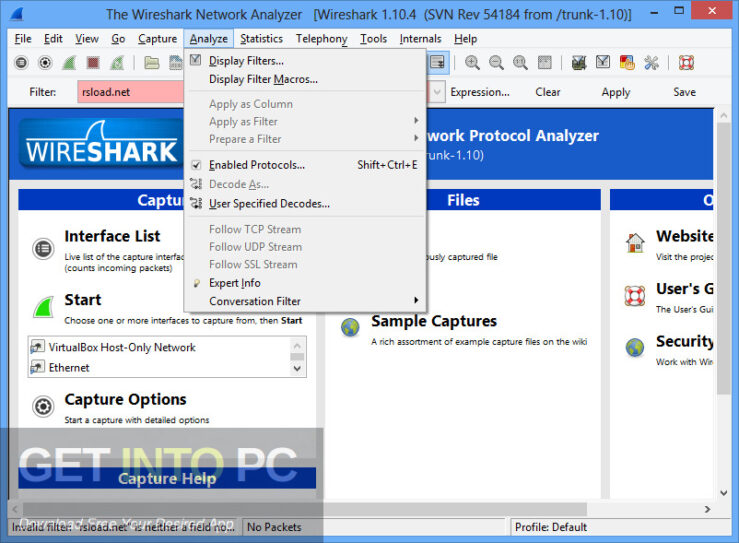Image resolution: width=739 pixels, height=543 pixels.
Task: Click the Save filter button
Action: click(684, 92)
